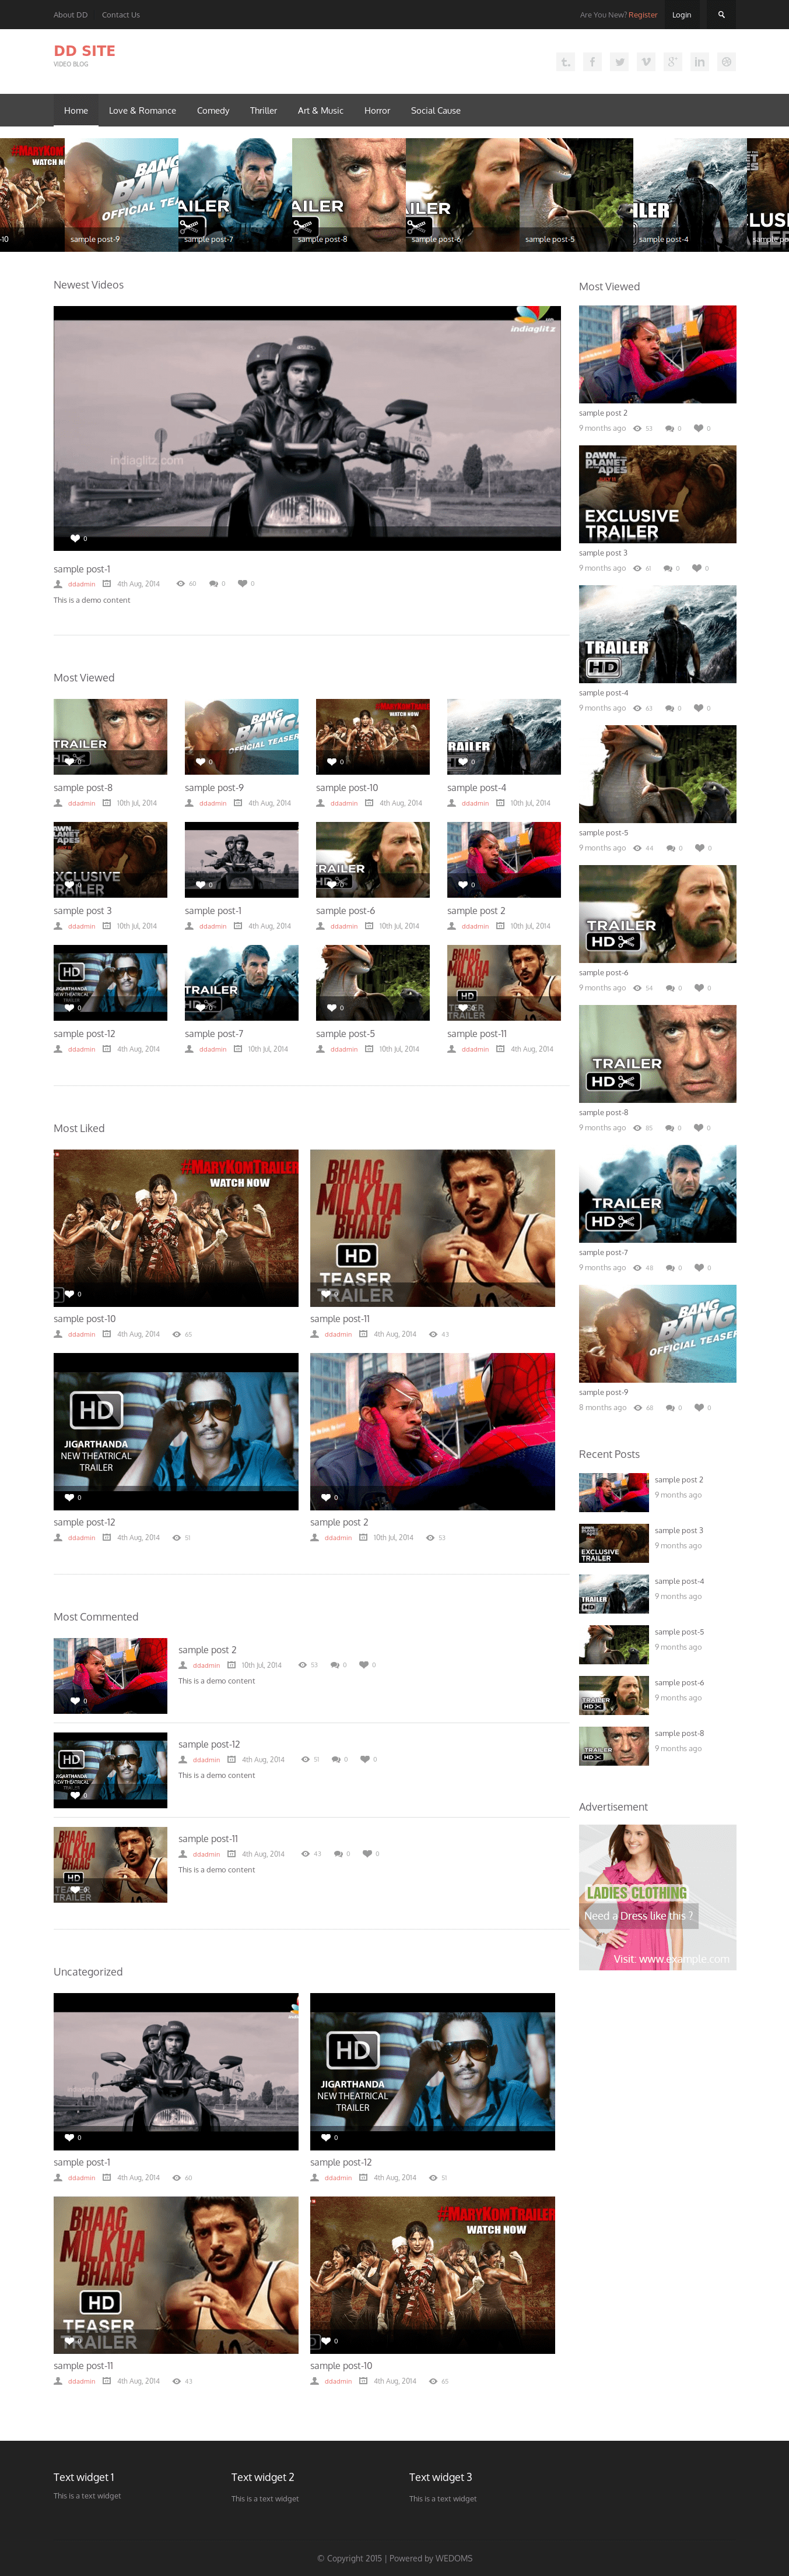Open the Comedy category
The height and width of the screenshot is (2576, 789).
[x=213, y=110]
